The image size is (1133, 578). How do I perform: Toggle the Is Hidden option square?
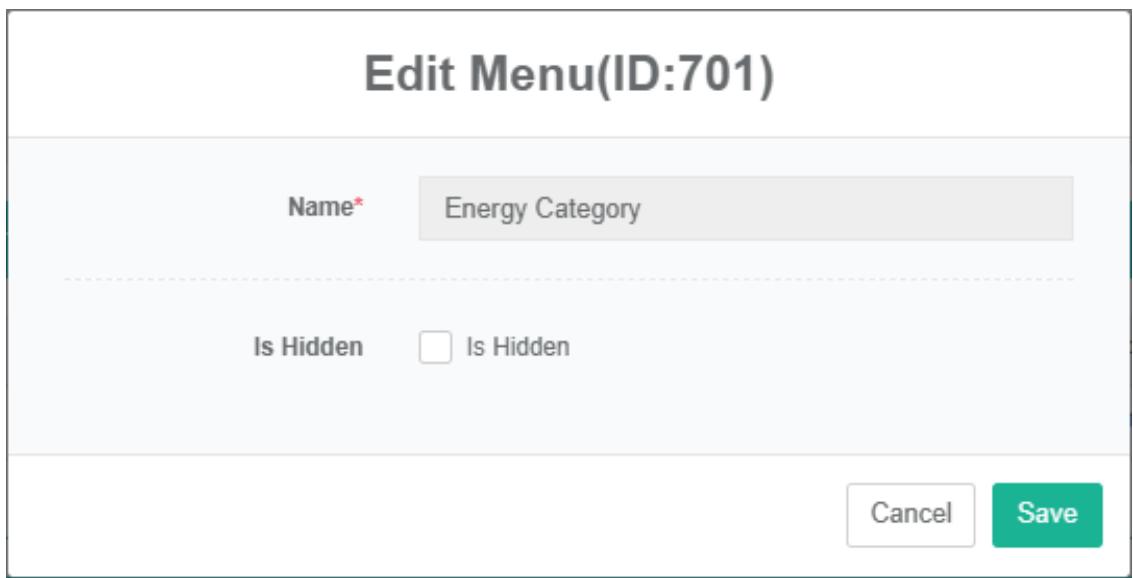pos(435,348)
